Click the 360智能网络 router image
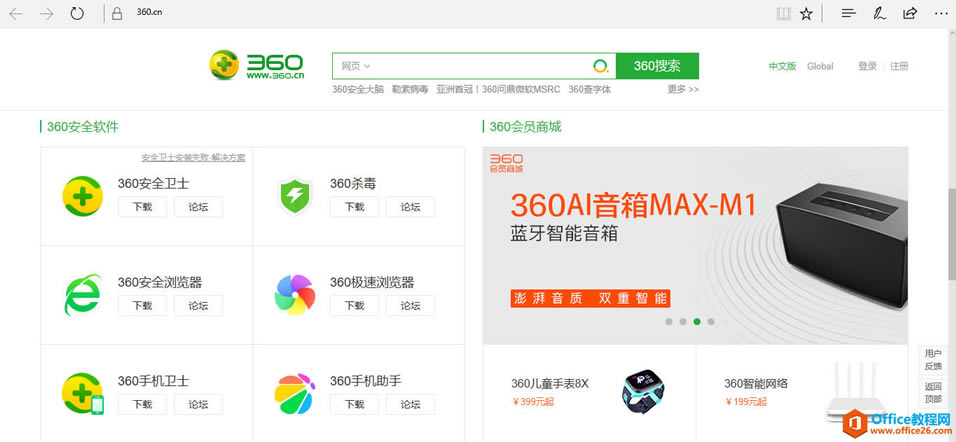The width and height of the screenshot is (956, 442). coord(856,393)
